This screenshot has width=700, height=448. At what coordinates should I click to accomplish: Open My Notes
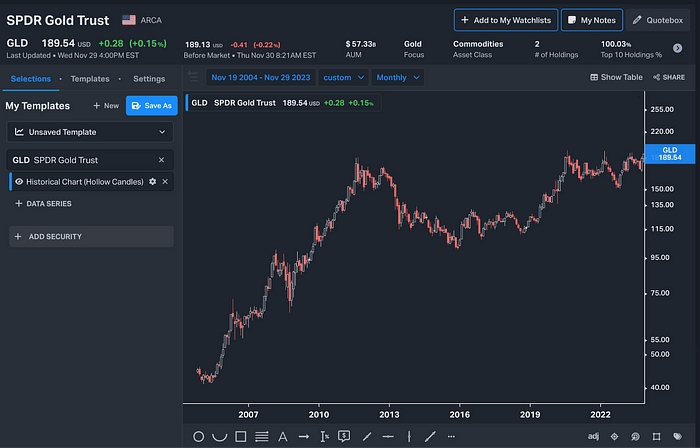coord(592,20)
